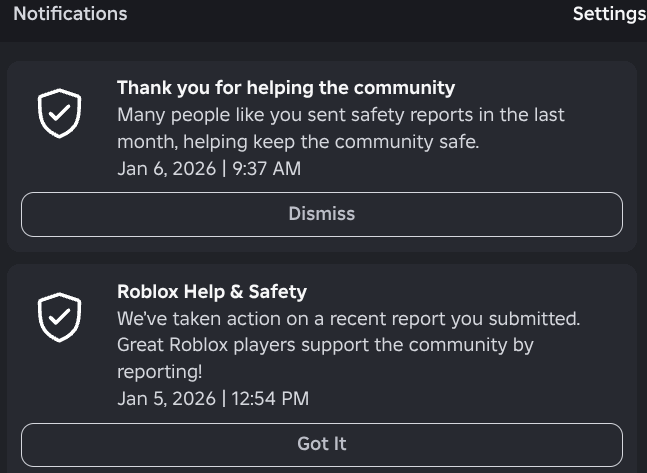The image size is (647, 473).
Task: Click the word 'reporting!' in the second notification
Action: point(160,372)
